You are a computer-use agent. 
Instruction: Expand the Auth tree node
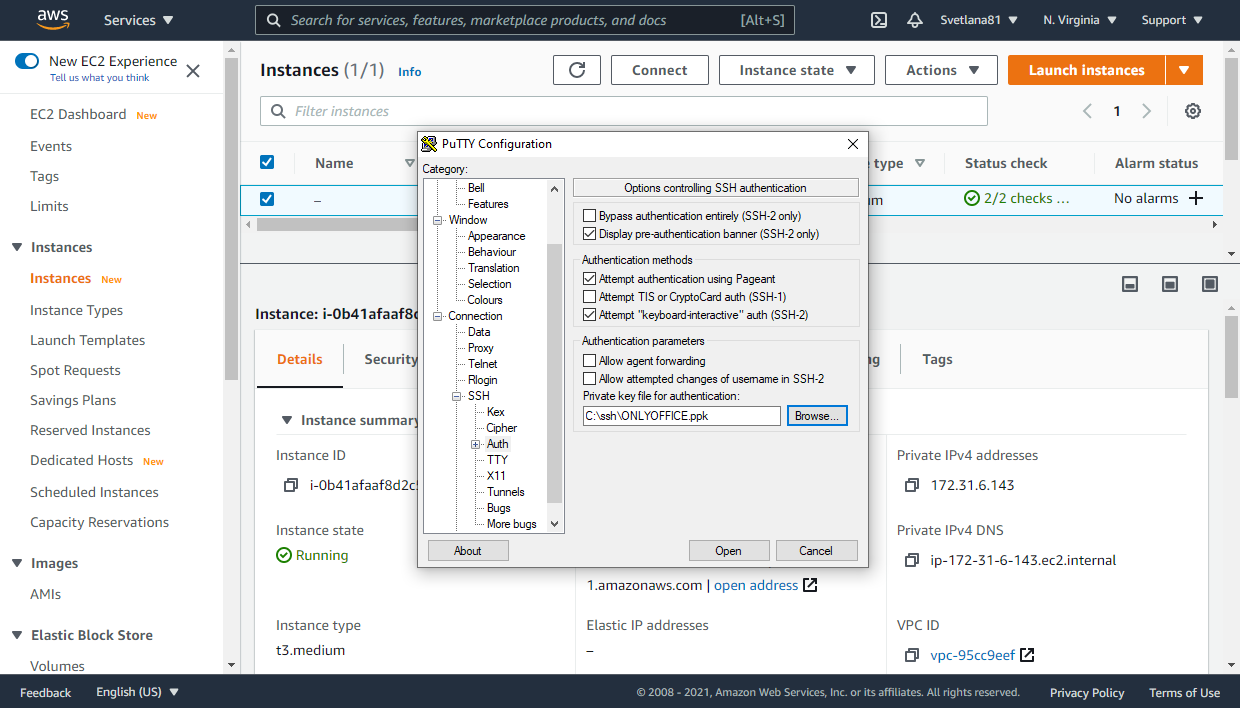tap(476, 444)
